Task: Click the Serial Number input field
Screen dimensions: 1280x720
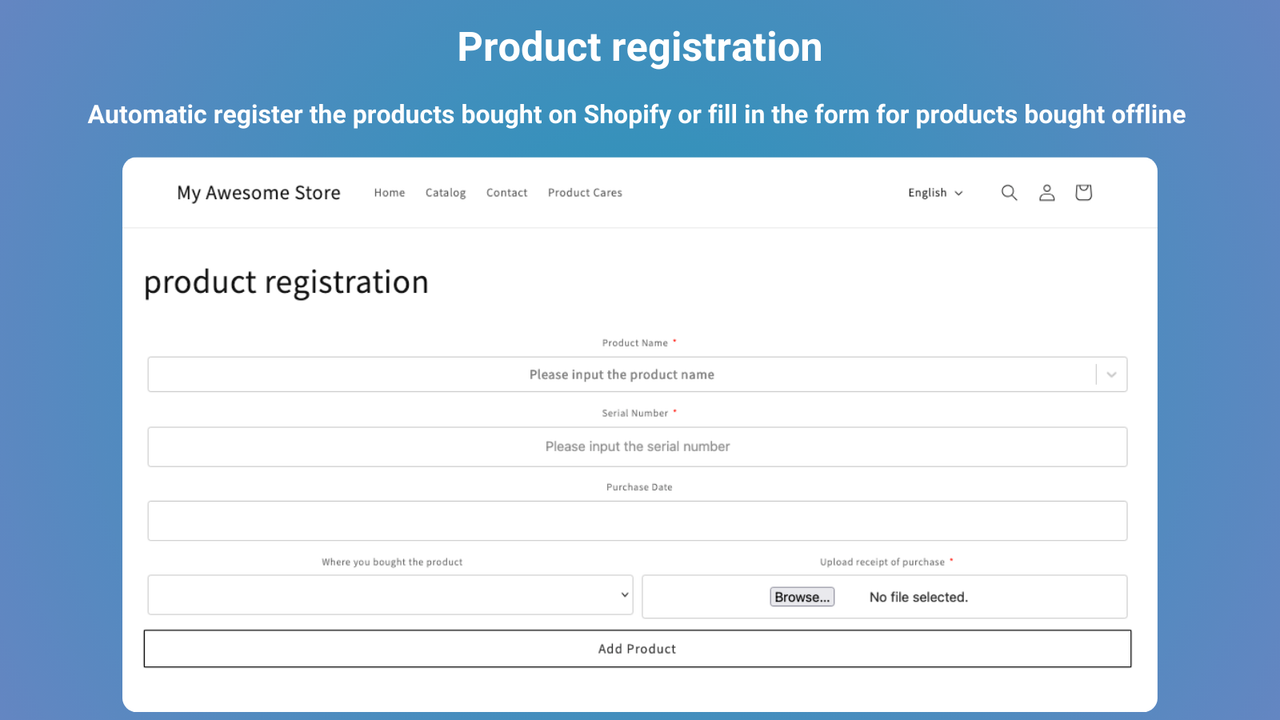Action: point(637,446)
